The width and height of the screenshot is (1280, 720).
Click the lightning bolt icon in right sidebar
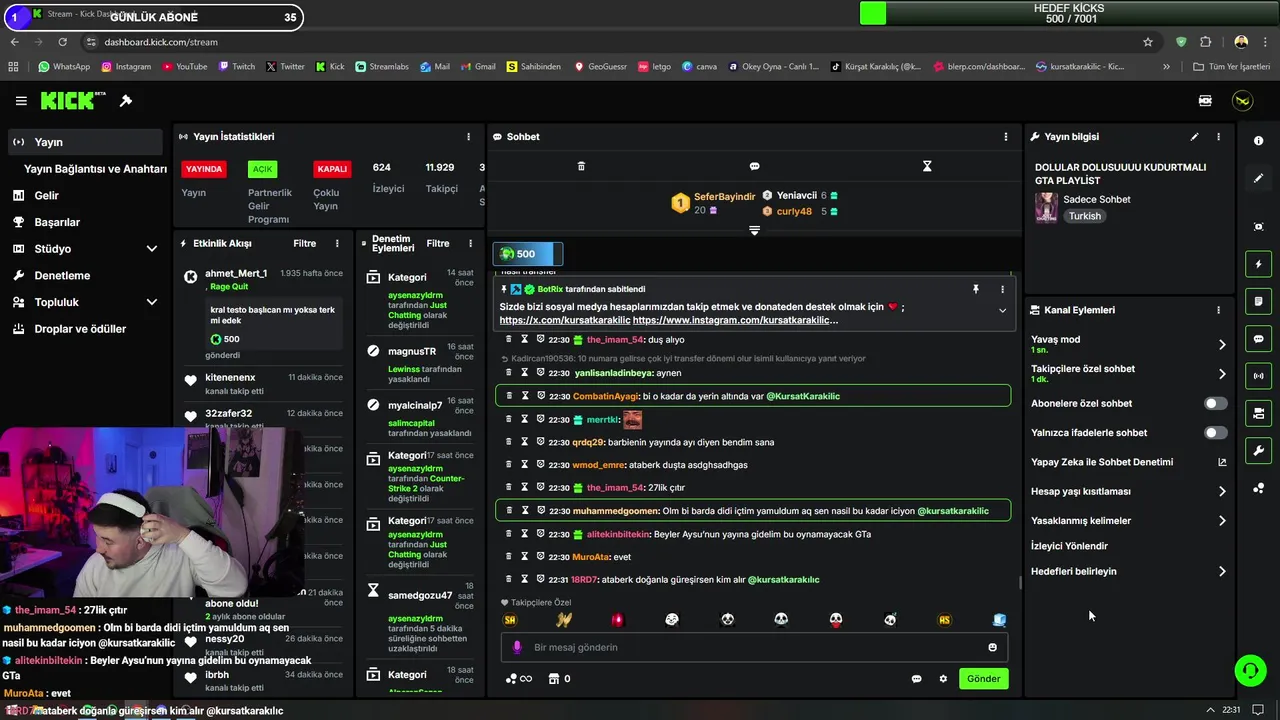[1258, 264]
